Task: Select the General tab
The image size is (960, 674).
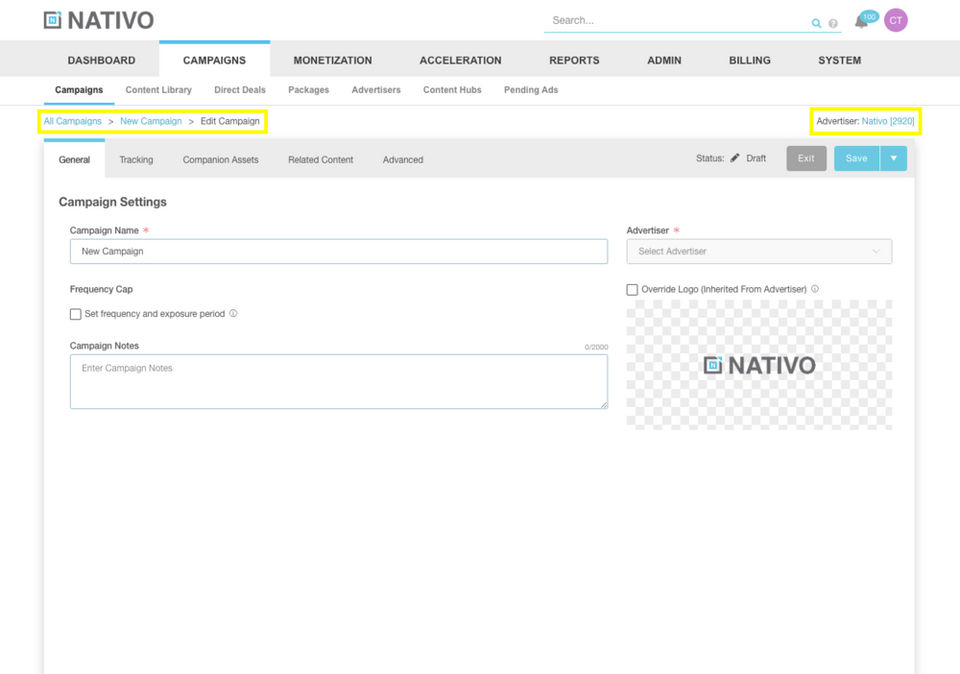Action: coord(74,160)
